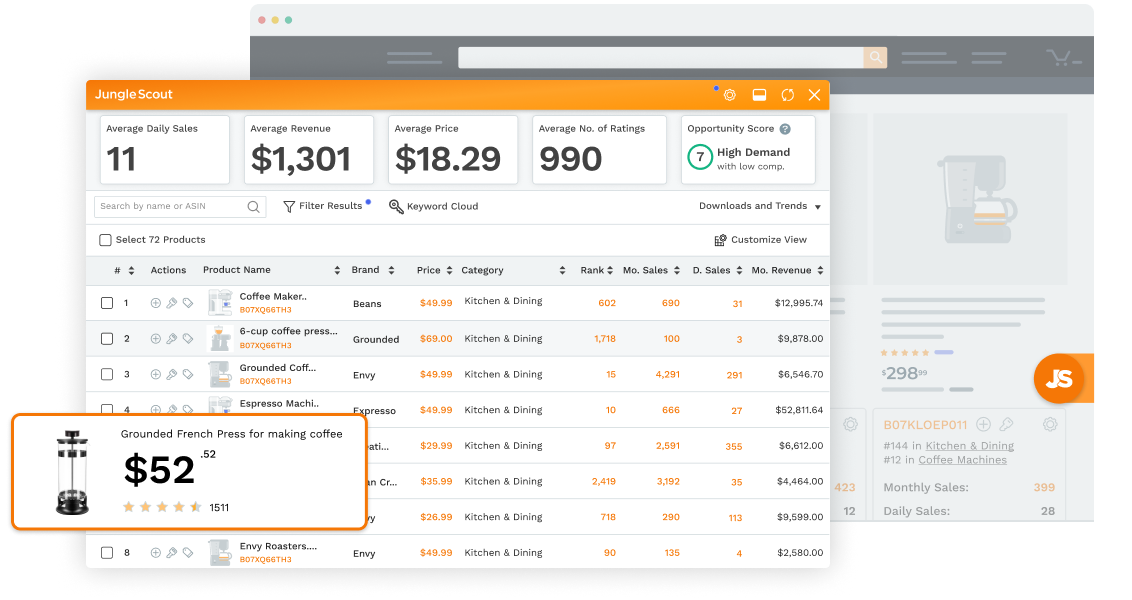Click add icon for row 3 Grounded Coff

(x=155, y=374)
